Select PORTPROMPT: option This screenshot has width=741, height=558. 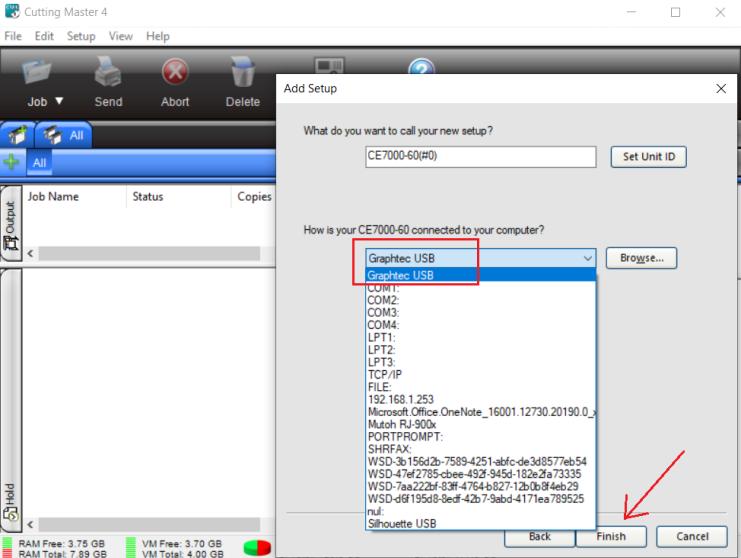481,437
